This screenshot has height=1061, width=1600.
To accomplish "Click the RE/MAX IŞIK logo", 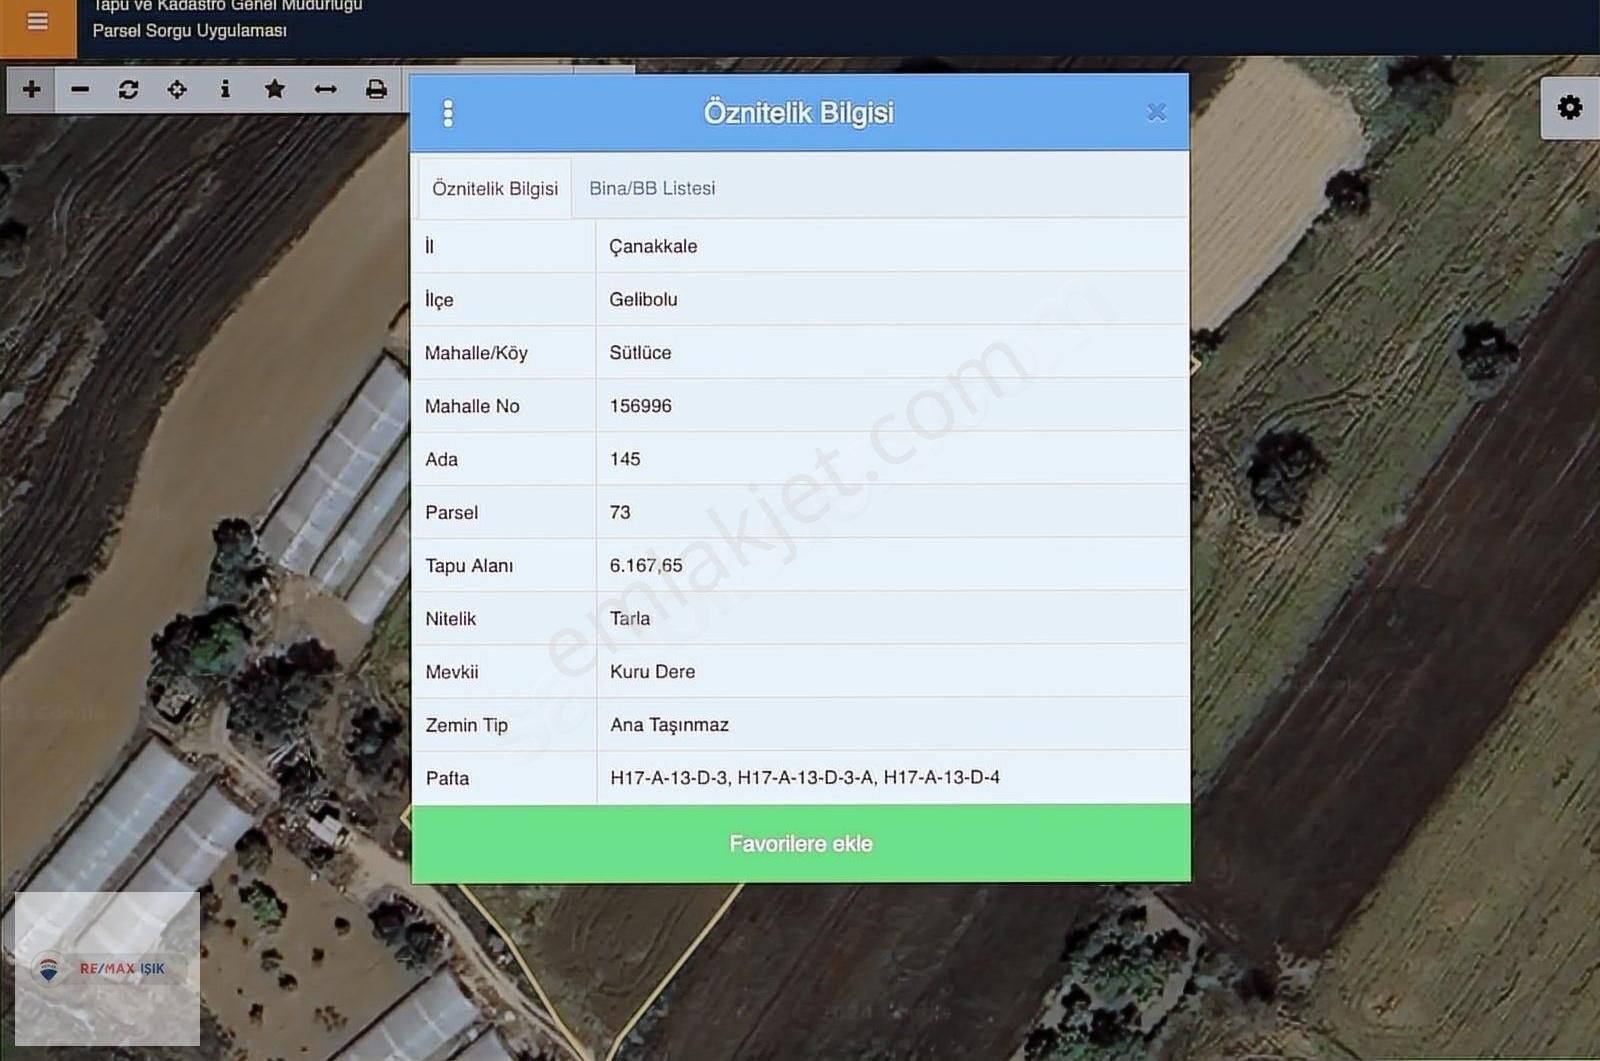I will [x=107, y=968].
